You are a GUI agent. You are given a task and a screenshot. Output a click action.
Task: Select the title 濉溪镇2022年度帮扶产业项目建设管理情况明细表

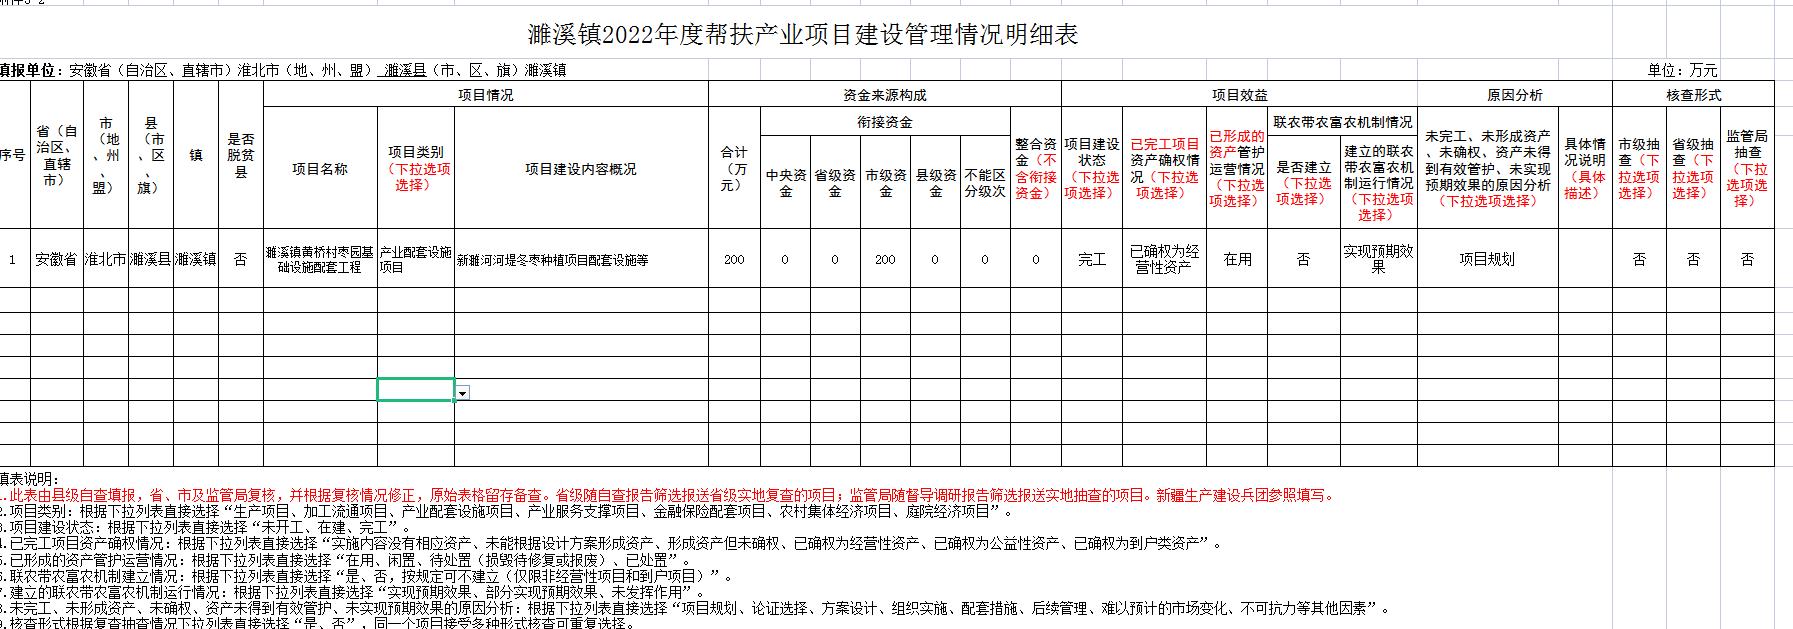coord(803,35)
